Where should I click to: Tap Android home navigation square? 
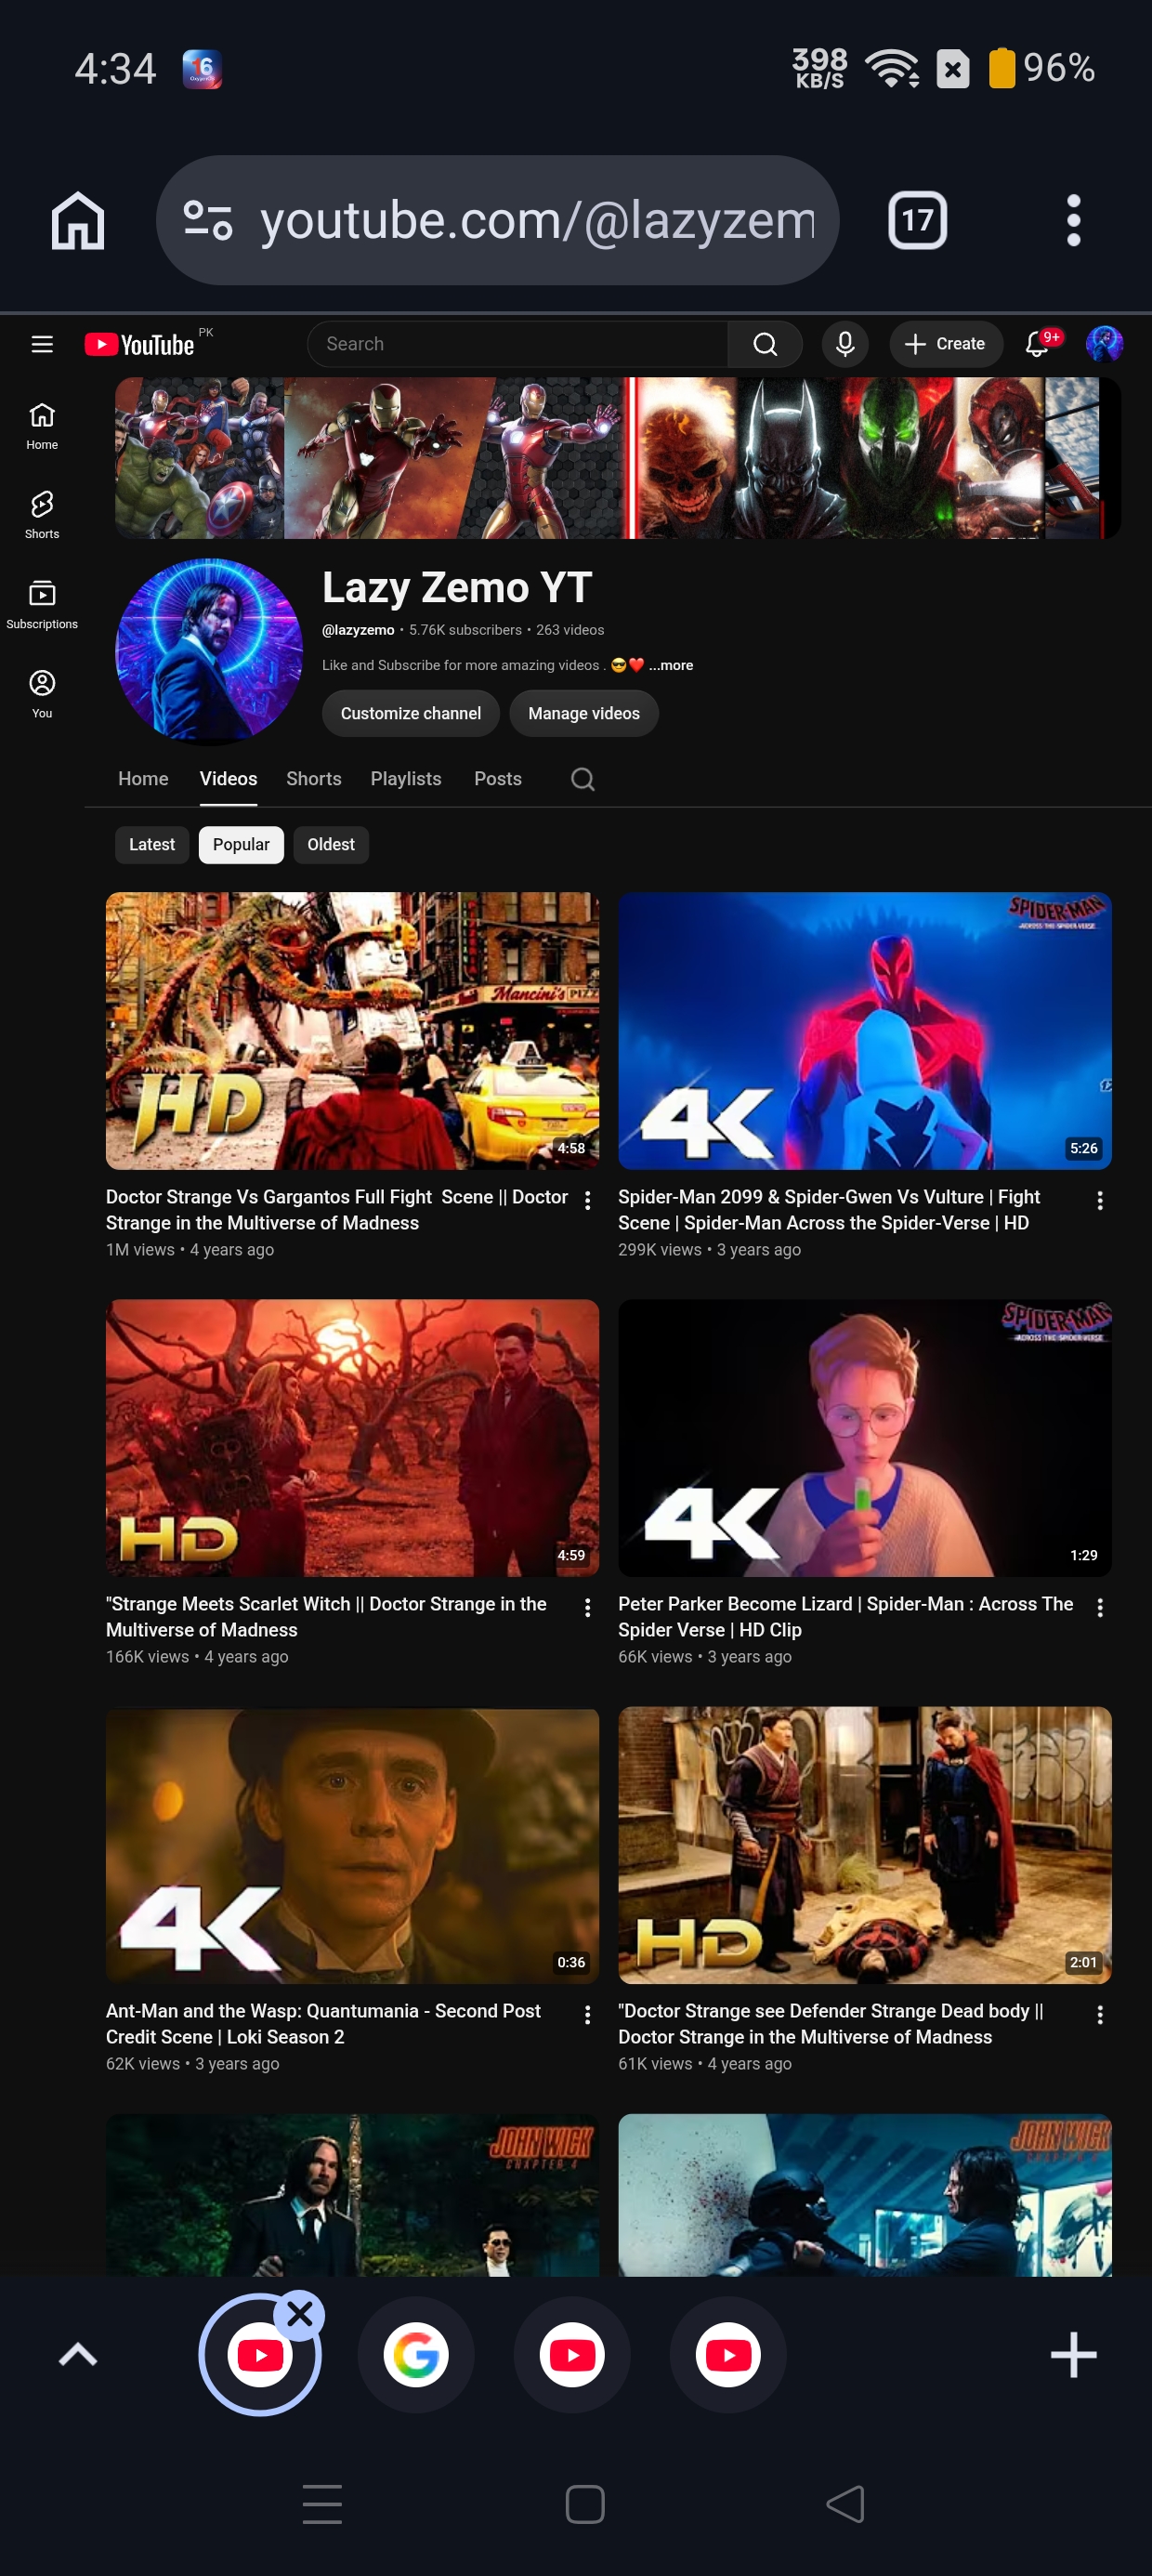585,2504
